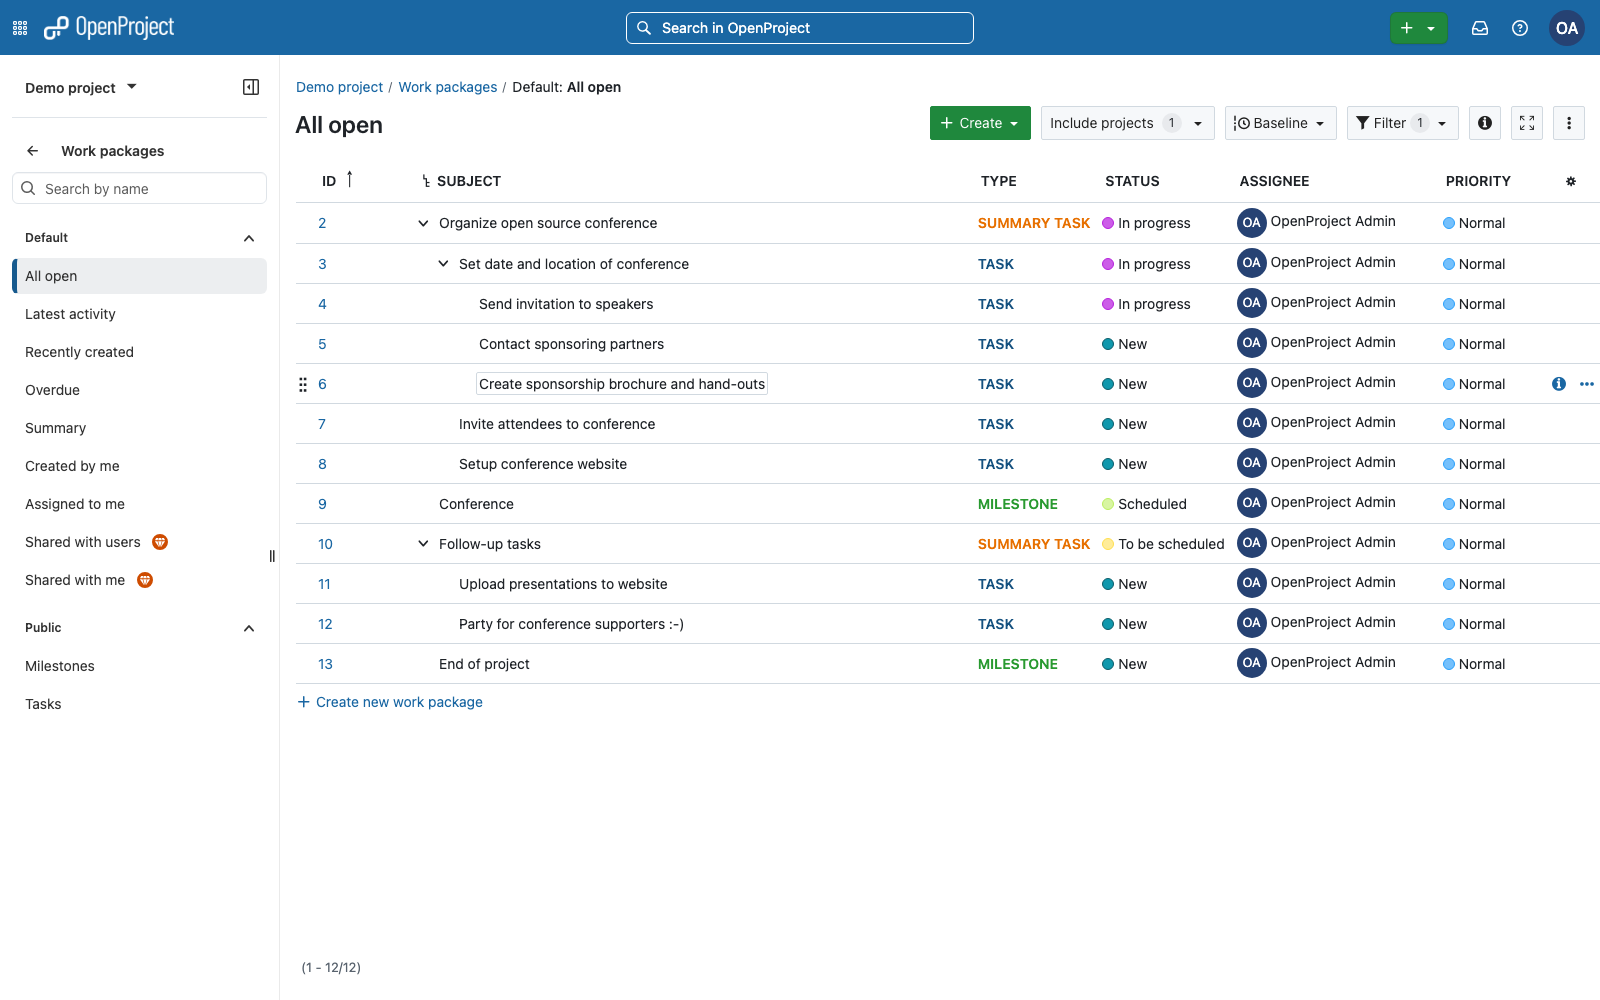Select the All open view
Viewport: 1600px width, 1000px height.
point(140,276)
